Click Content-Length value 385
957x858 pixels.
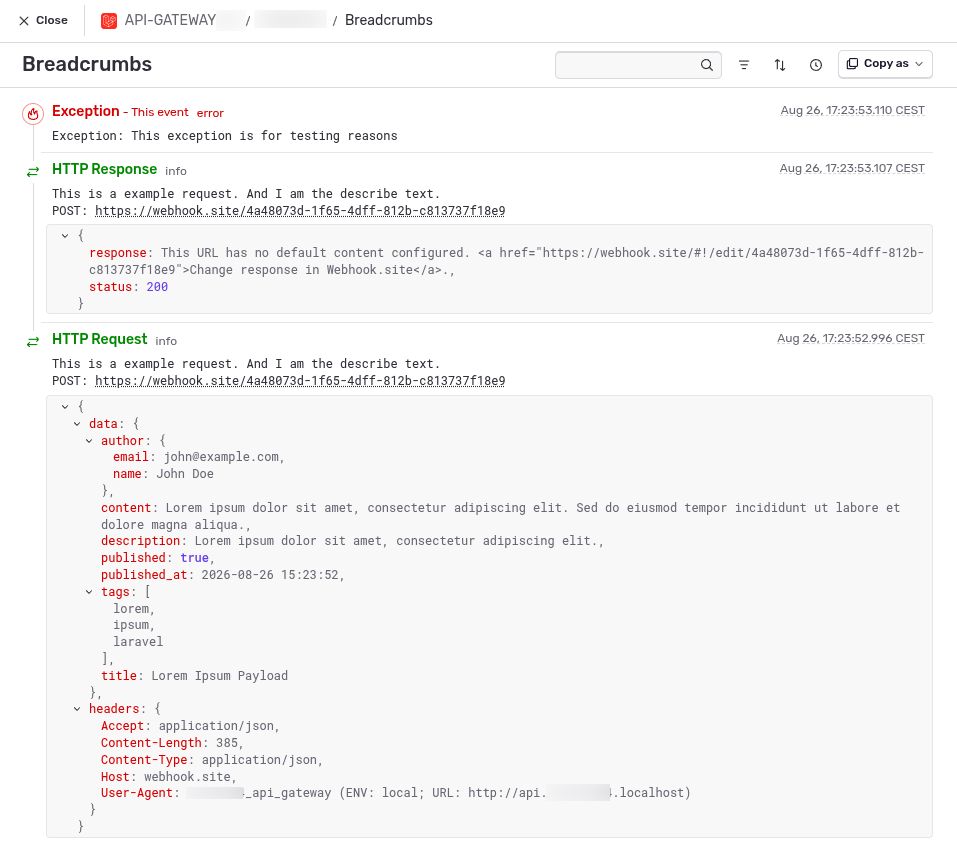[x=226, y=743]
